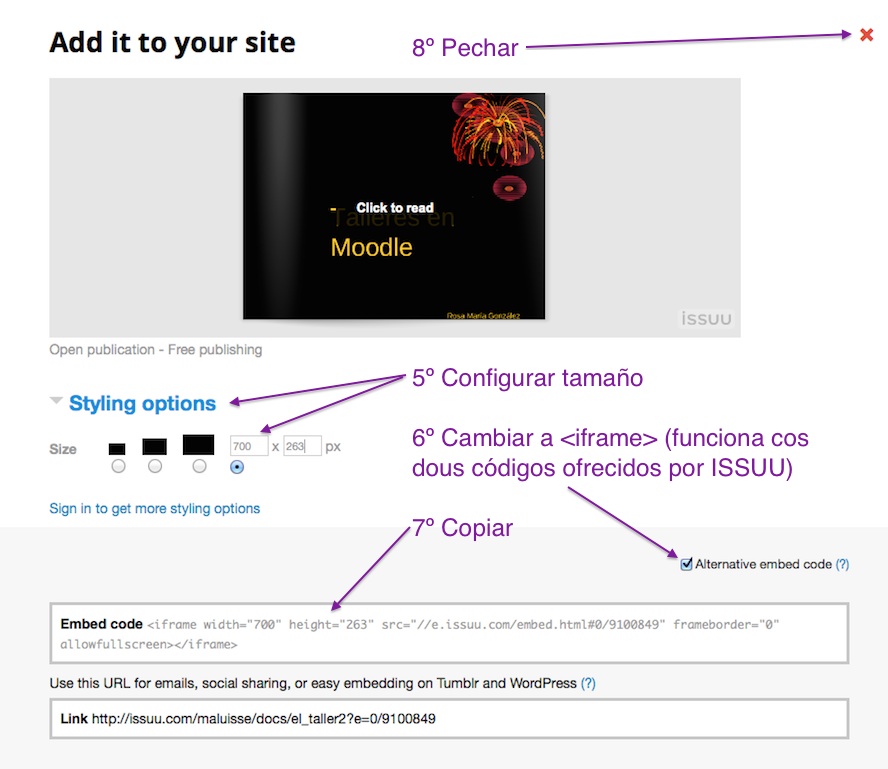Select the Link URL field for social sharing

pyautogui.click(x=444, y=717)
